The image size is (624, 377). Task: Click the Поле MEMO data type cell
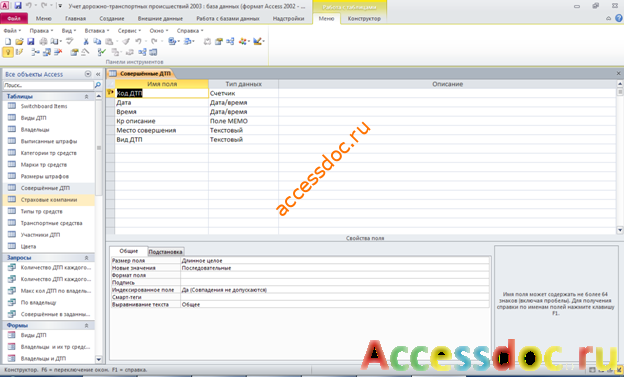pyautogui.click(x=243, y=121)
